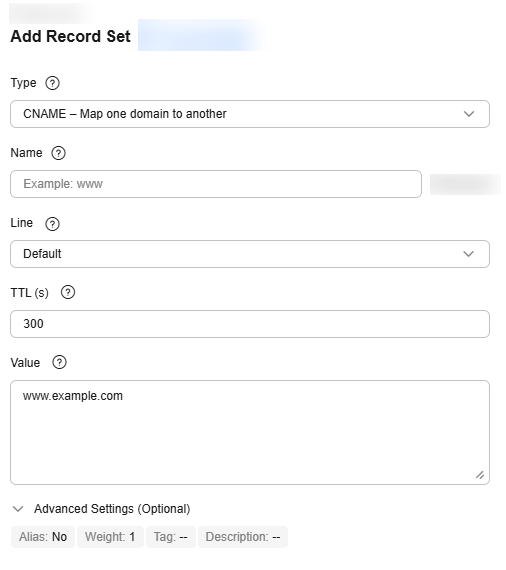506x570 pixels.
Task: Click the chevron arrow in the Default selector
Action: [x=469, y=254]
